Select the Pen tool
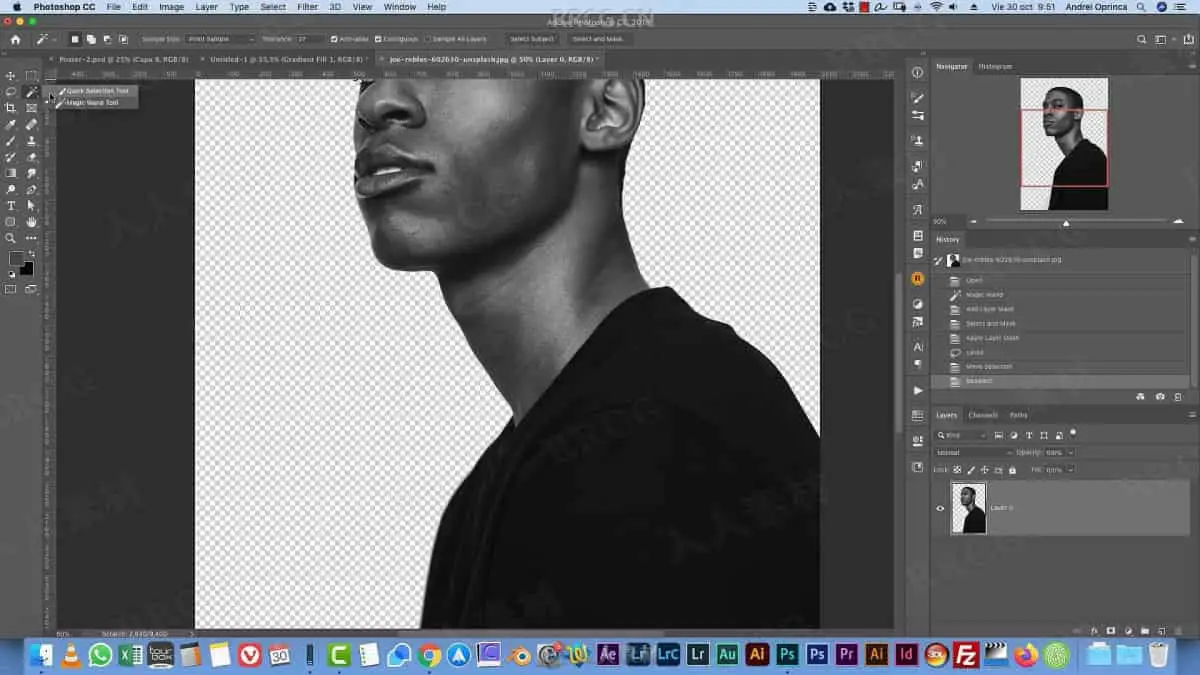 coord(32,189)
